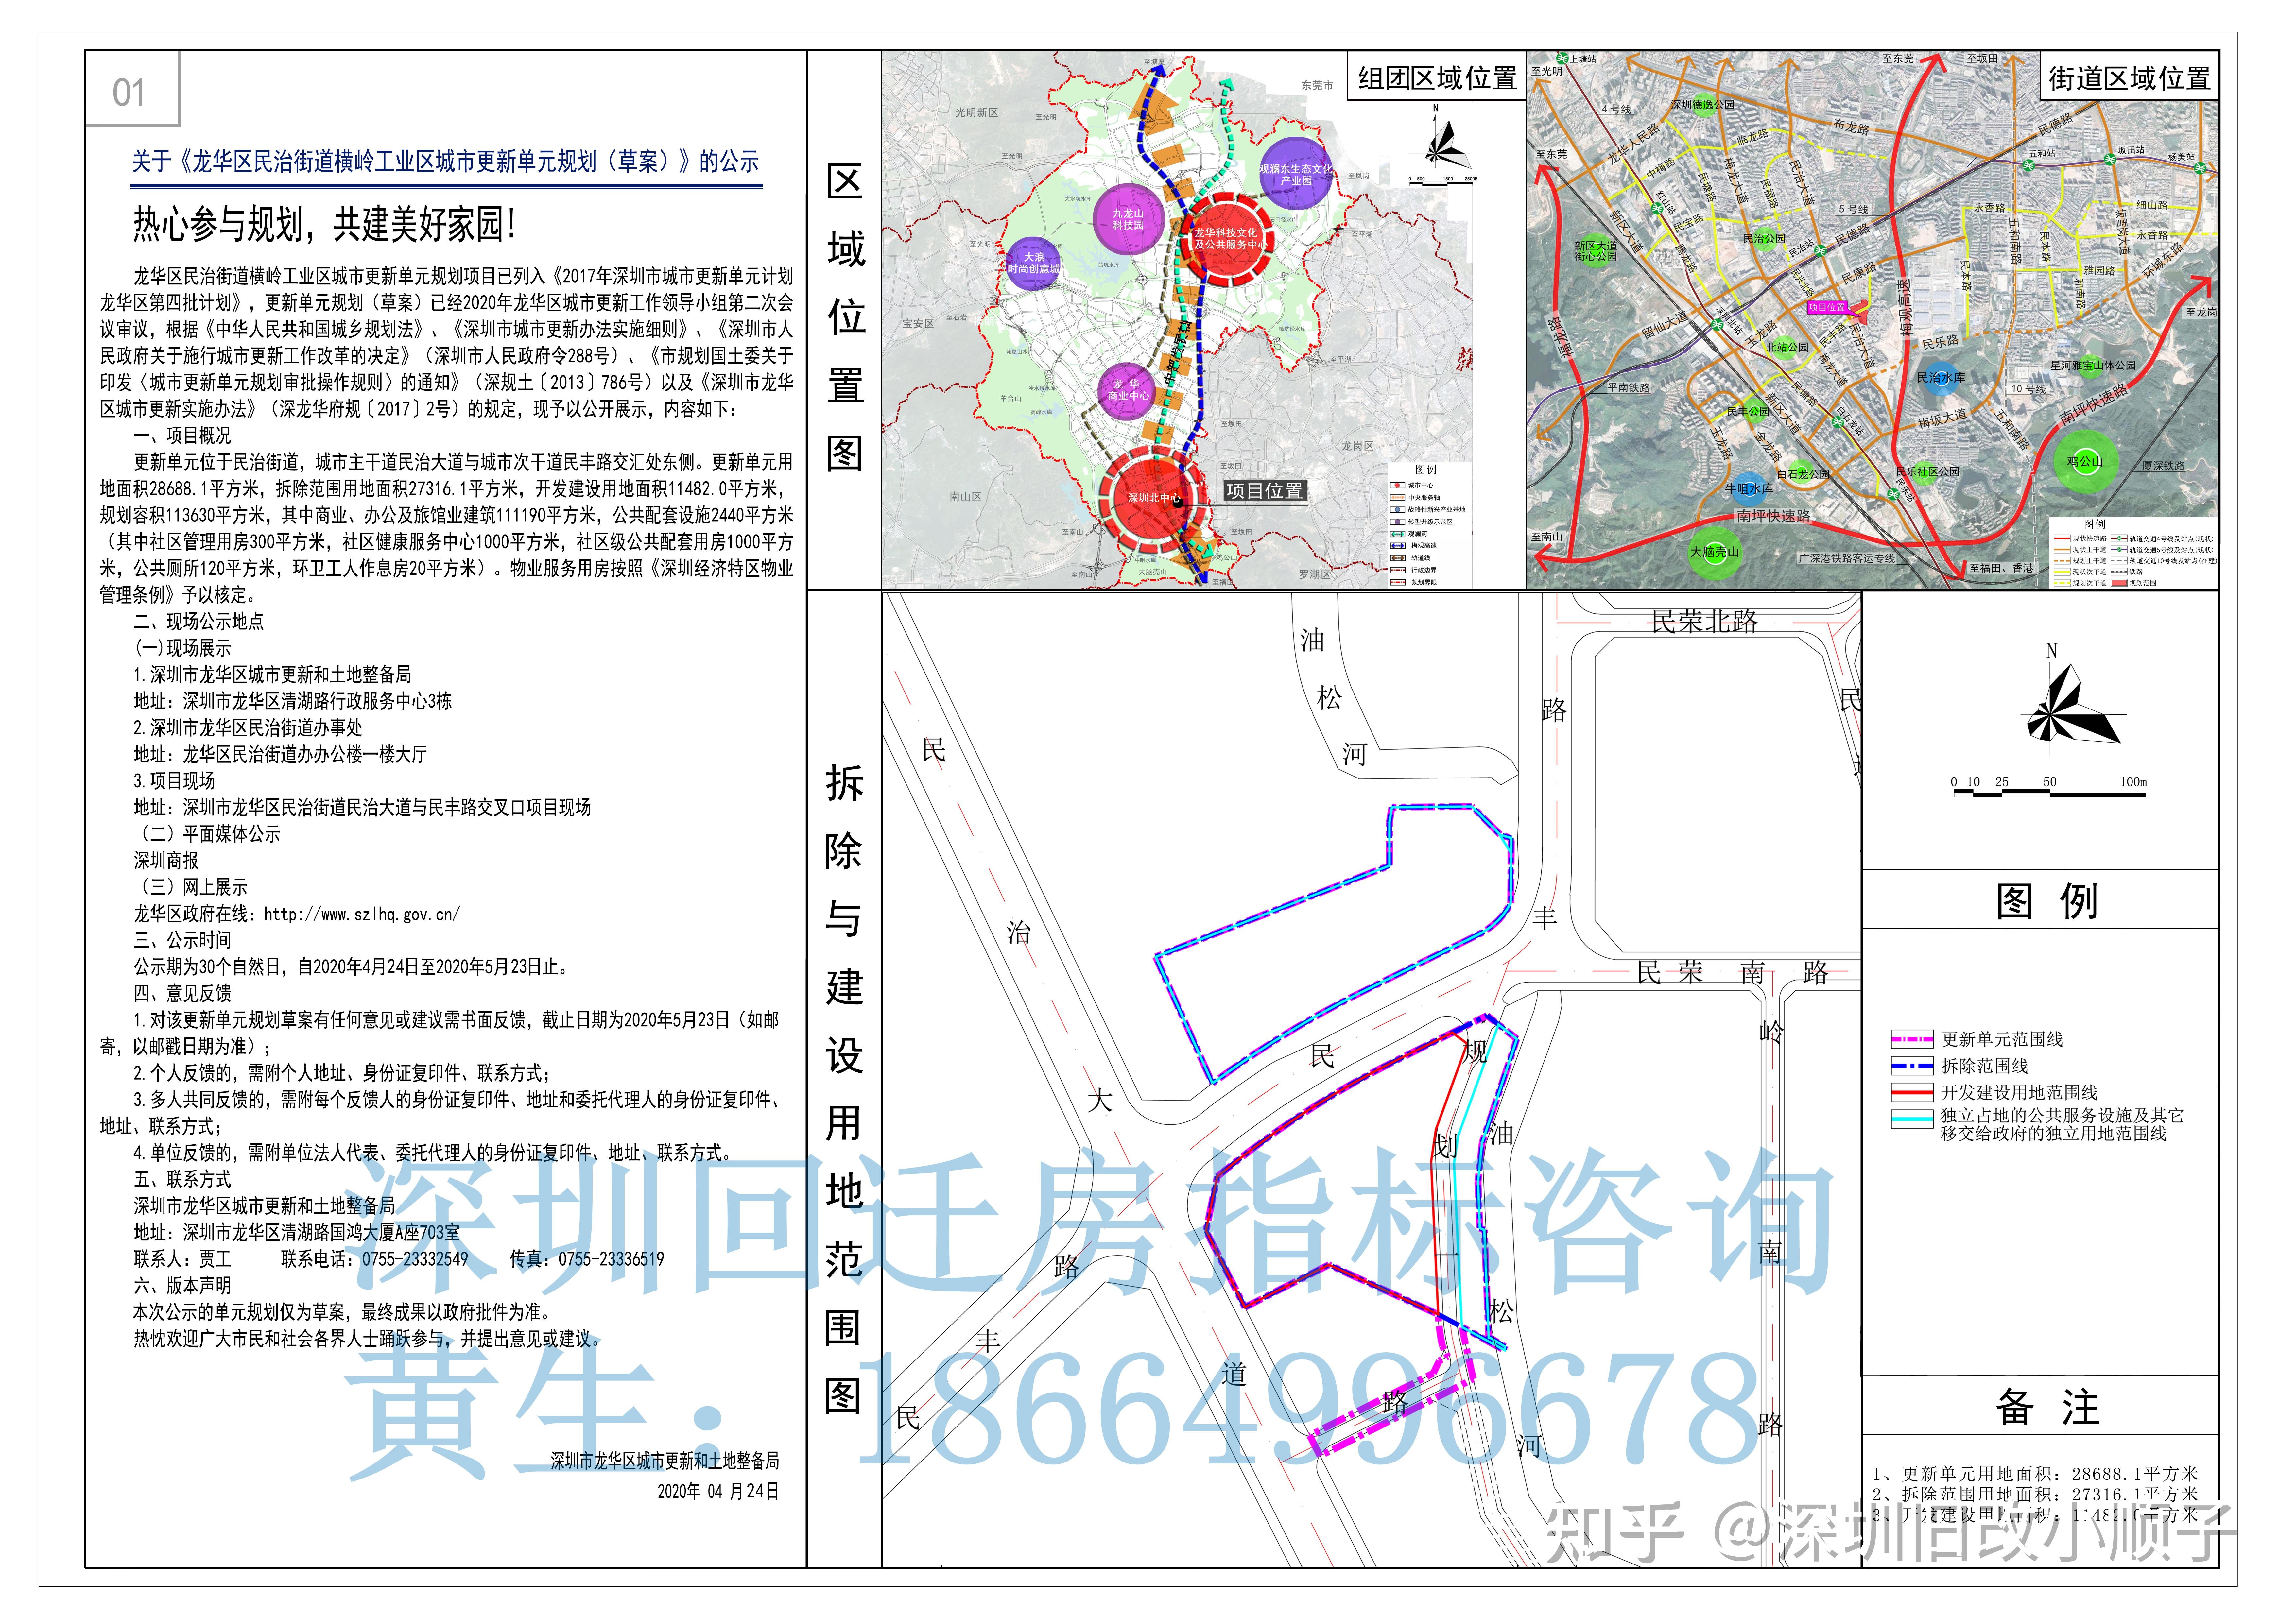Click the 民荣南路 road label
The height and width of the screenshot is (1624, 2296).
[1733, 972]
